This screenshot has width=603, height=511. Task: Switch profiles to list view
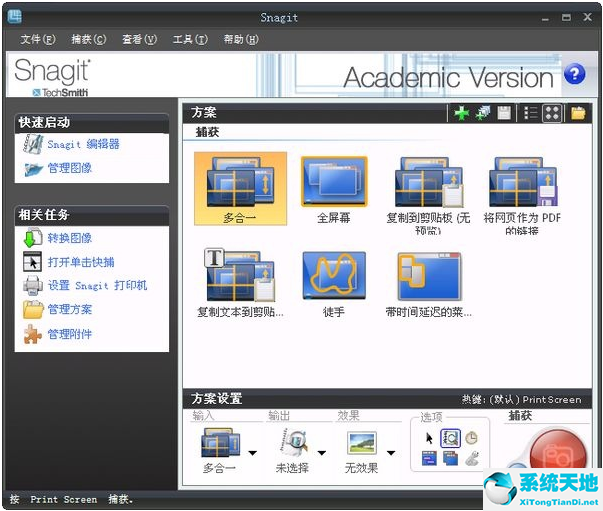coord(531,113)
